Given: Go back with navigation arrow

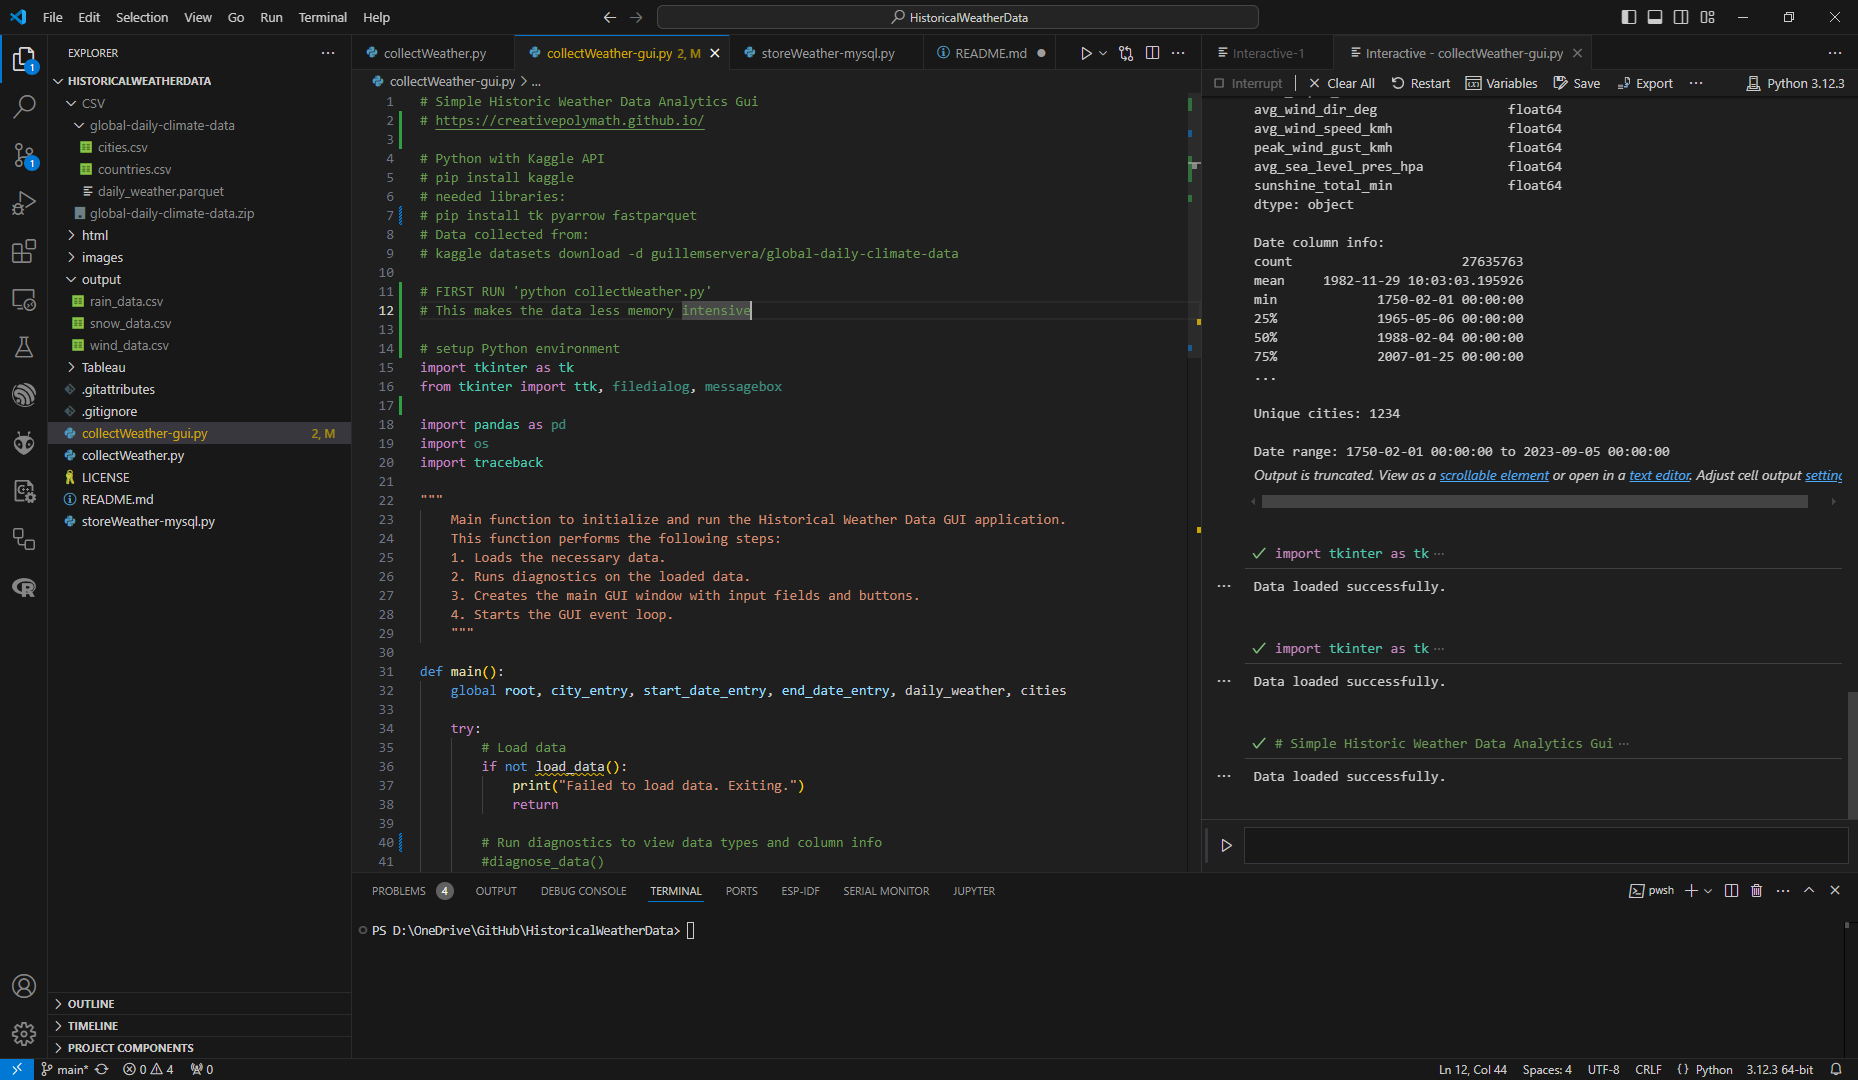Looking at the screenshot, I should (x=609, y=17).
